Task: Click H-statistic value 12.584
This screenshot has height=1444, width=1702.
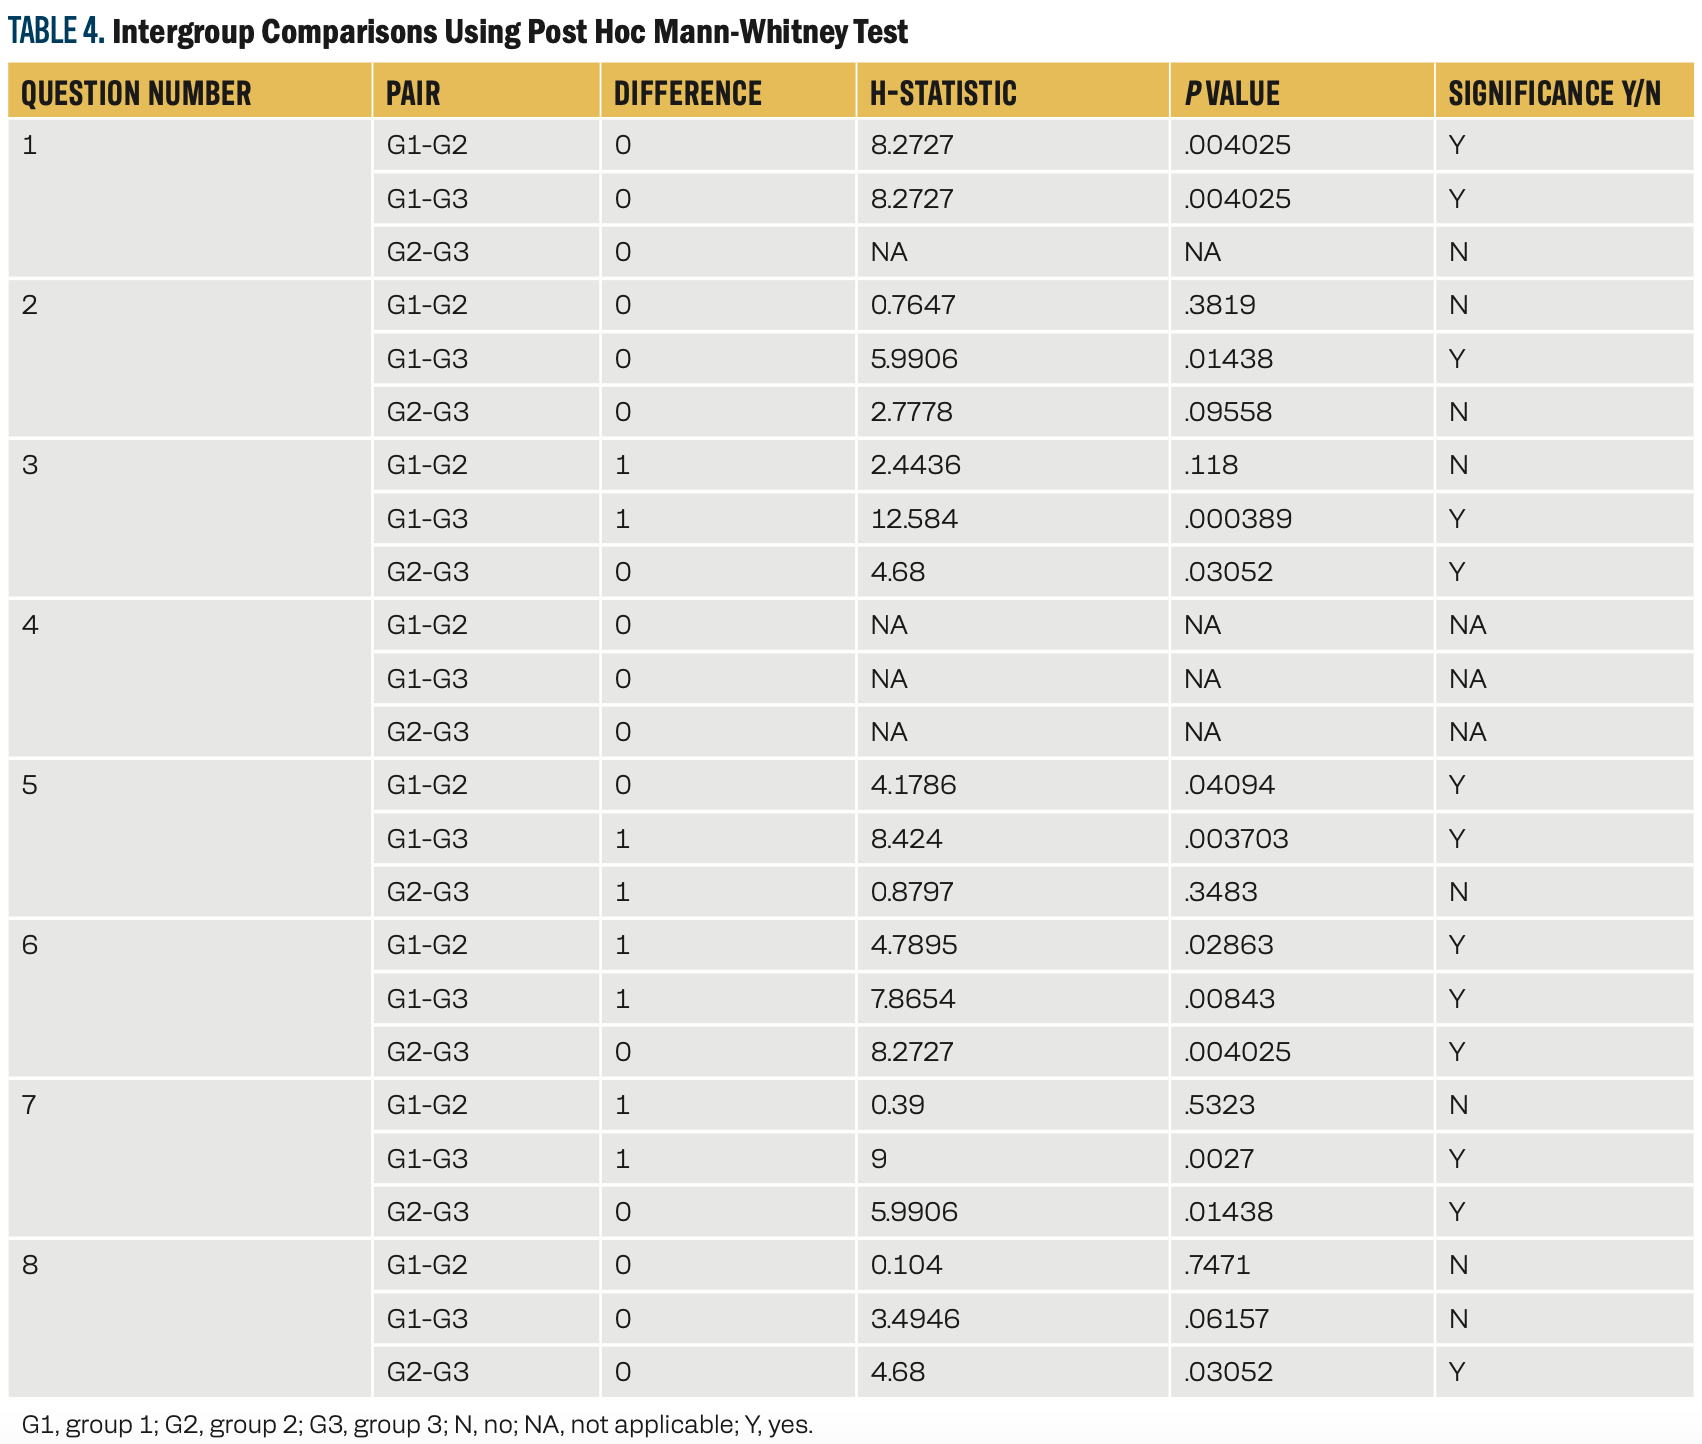Action: 914,519
